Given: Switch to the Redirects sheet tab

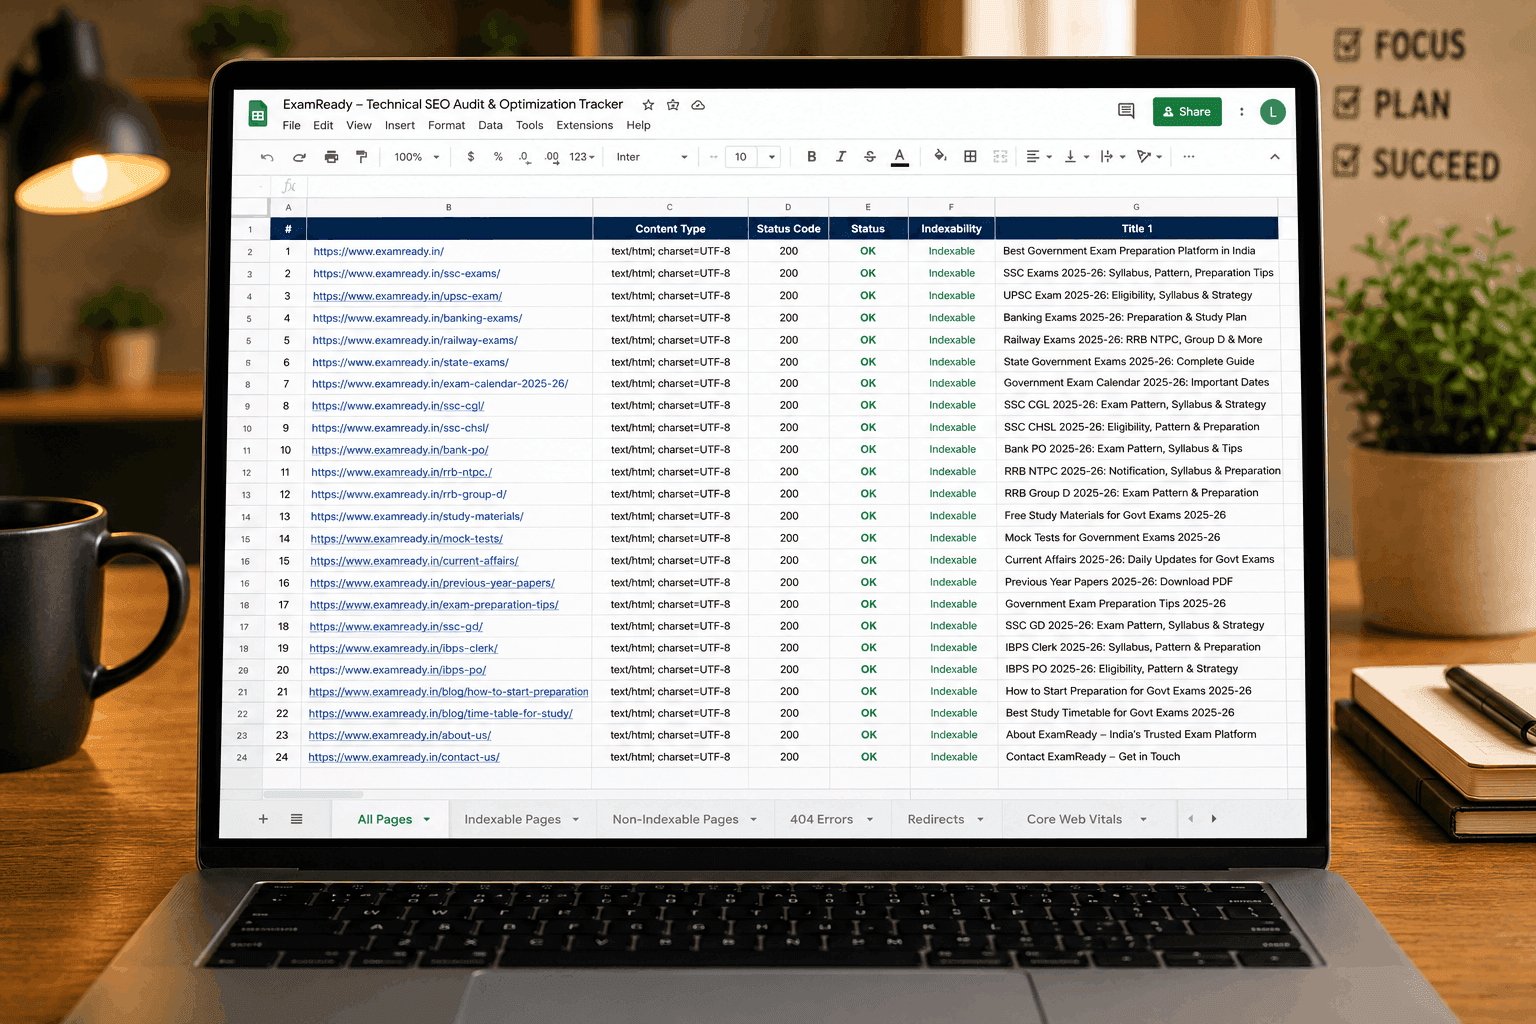Looking at the screenshot, I should [936, 819].
